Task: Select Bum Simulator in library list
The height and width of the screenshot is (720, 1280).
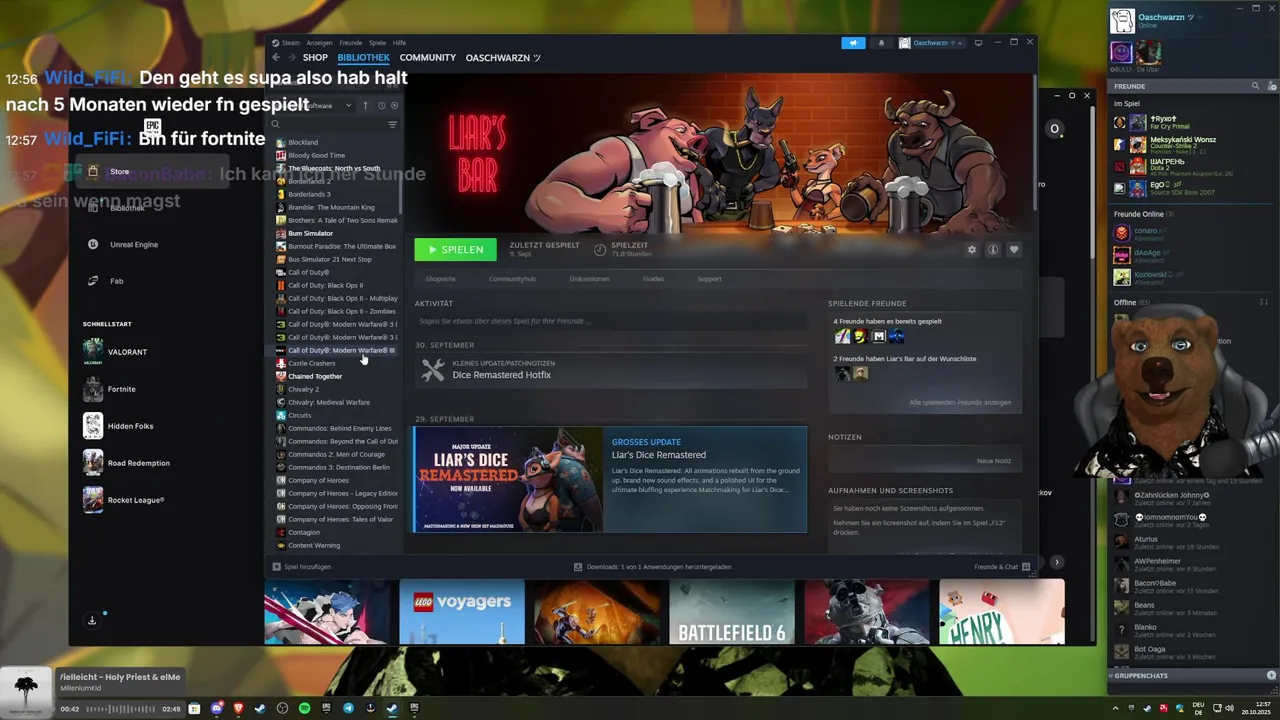Action: pyautogui.click(x=310, y=233)
